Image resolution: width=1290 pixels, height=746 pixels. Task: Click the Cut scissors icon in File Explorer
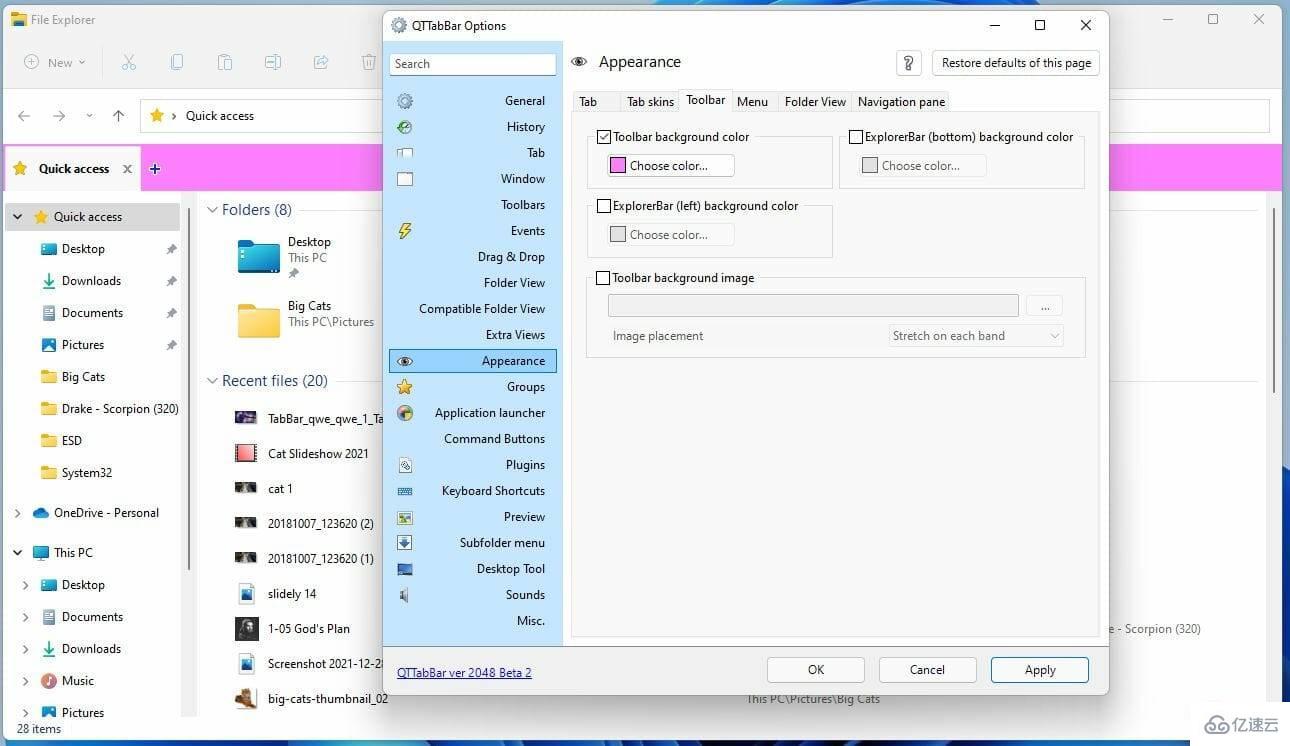pos(129,62)
